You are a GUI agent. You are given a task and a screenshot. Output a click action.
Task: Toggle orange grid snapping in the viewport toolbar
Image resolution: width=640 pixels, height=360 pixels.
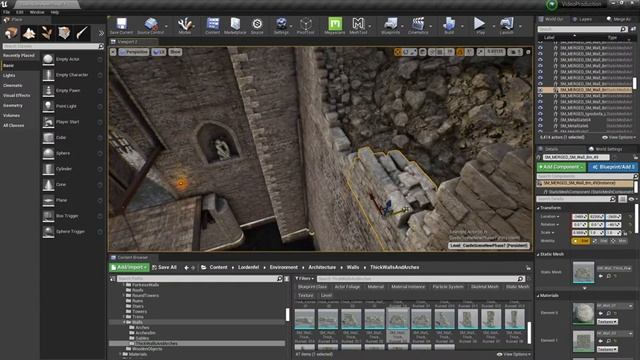click(x=460, y=52)
